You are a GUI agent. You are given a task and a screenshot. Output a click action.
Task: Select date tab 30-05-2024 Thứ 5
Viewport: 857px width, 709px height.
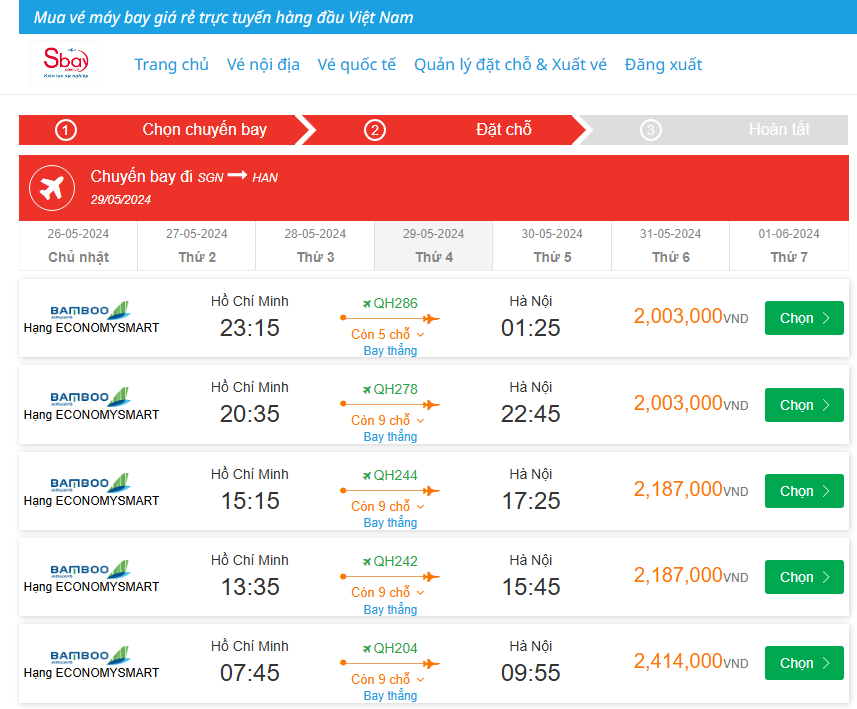click(552, 246)
